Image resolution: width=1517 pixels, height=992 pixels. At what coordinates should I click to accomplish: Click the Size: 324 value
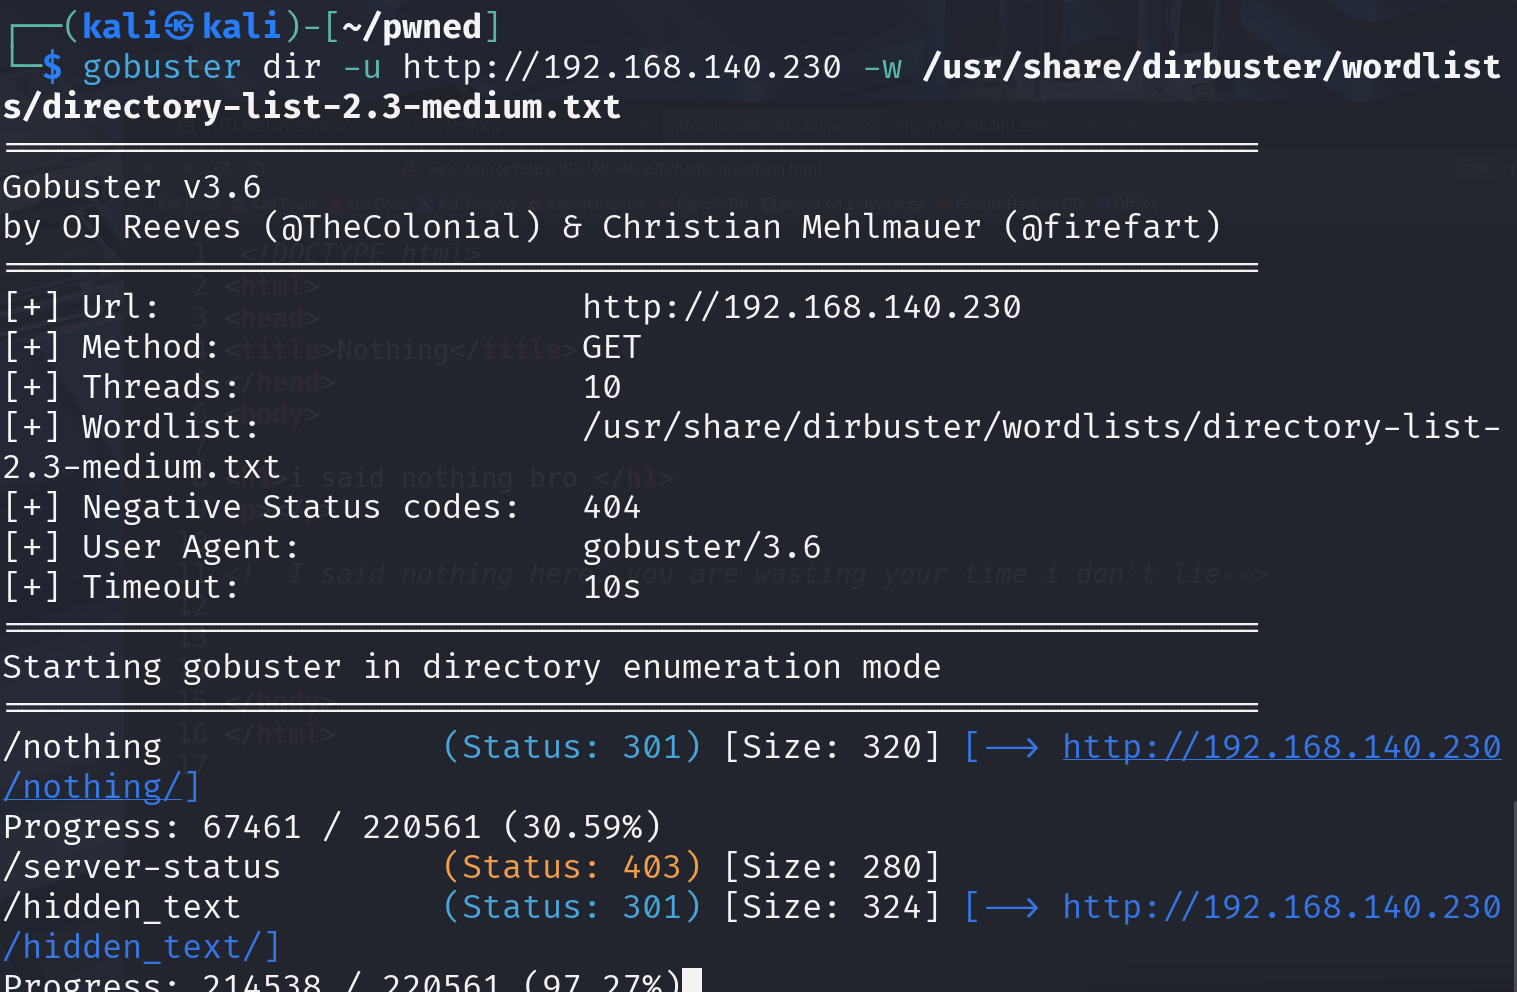point(831,907)
